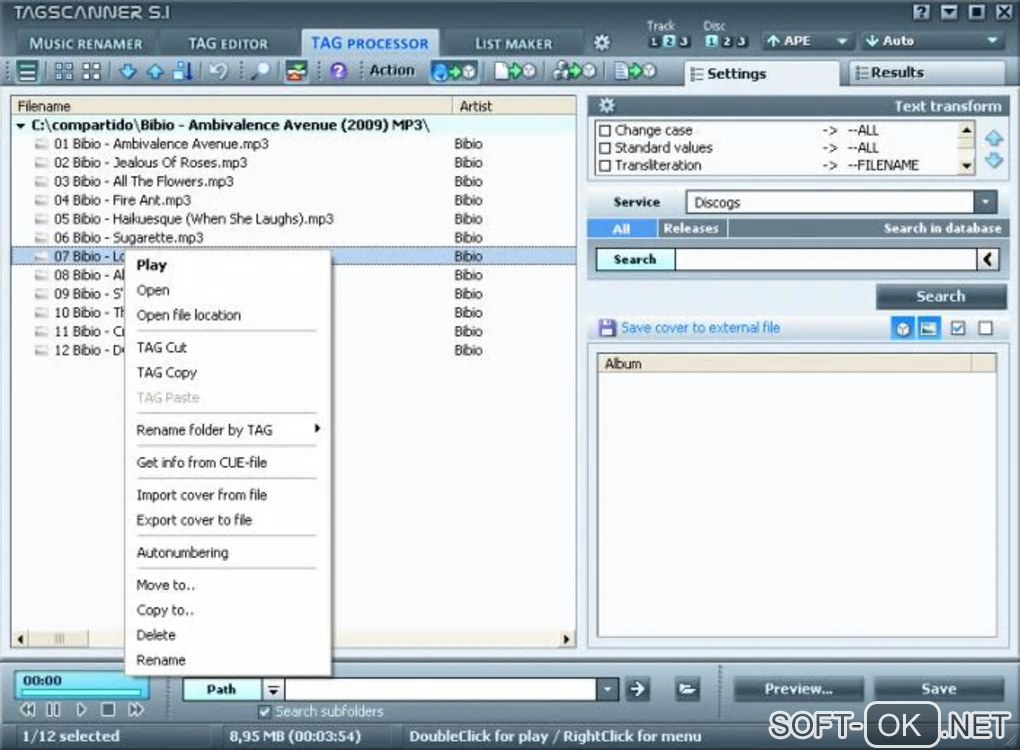
Task: Toggle the cover picture view icon
Action: [929, 328]
